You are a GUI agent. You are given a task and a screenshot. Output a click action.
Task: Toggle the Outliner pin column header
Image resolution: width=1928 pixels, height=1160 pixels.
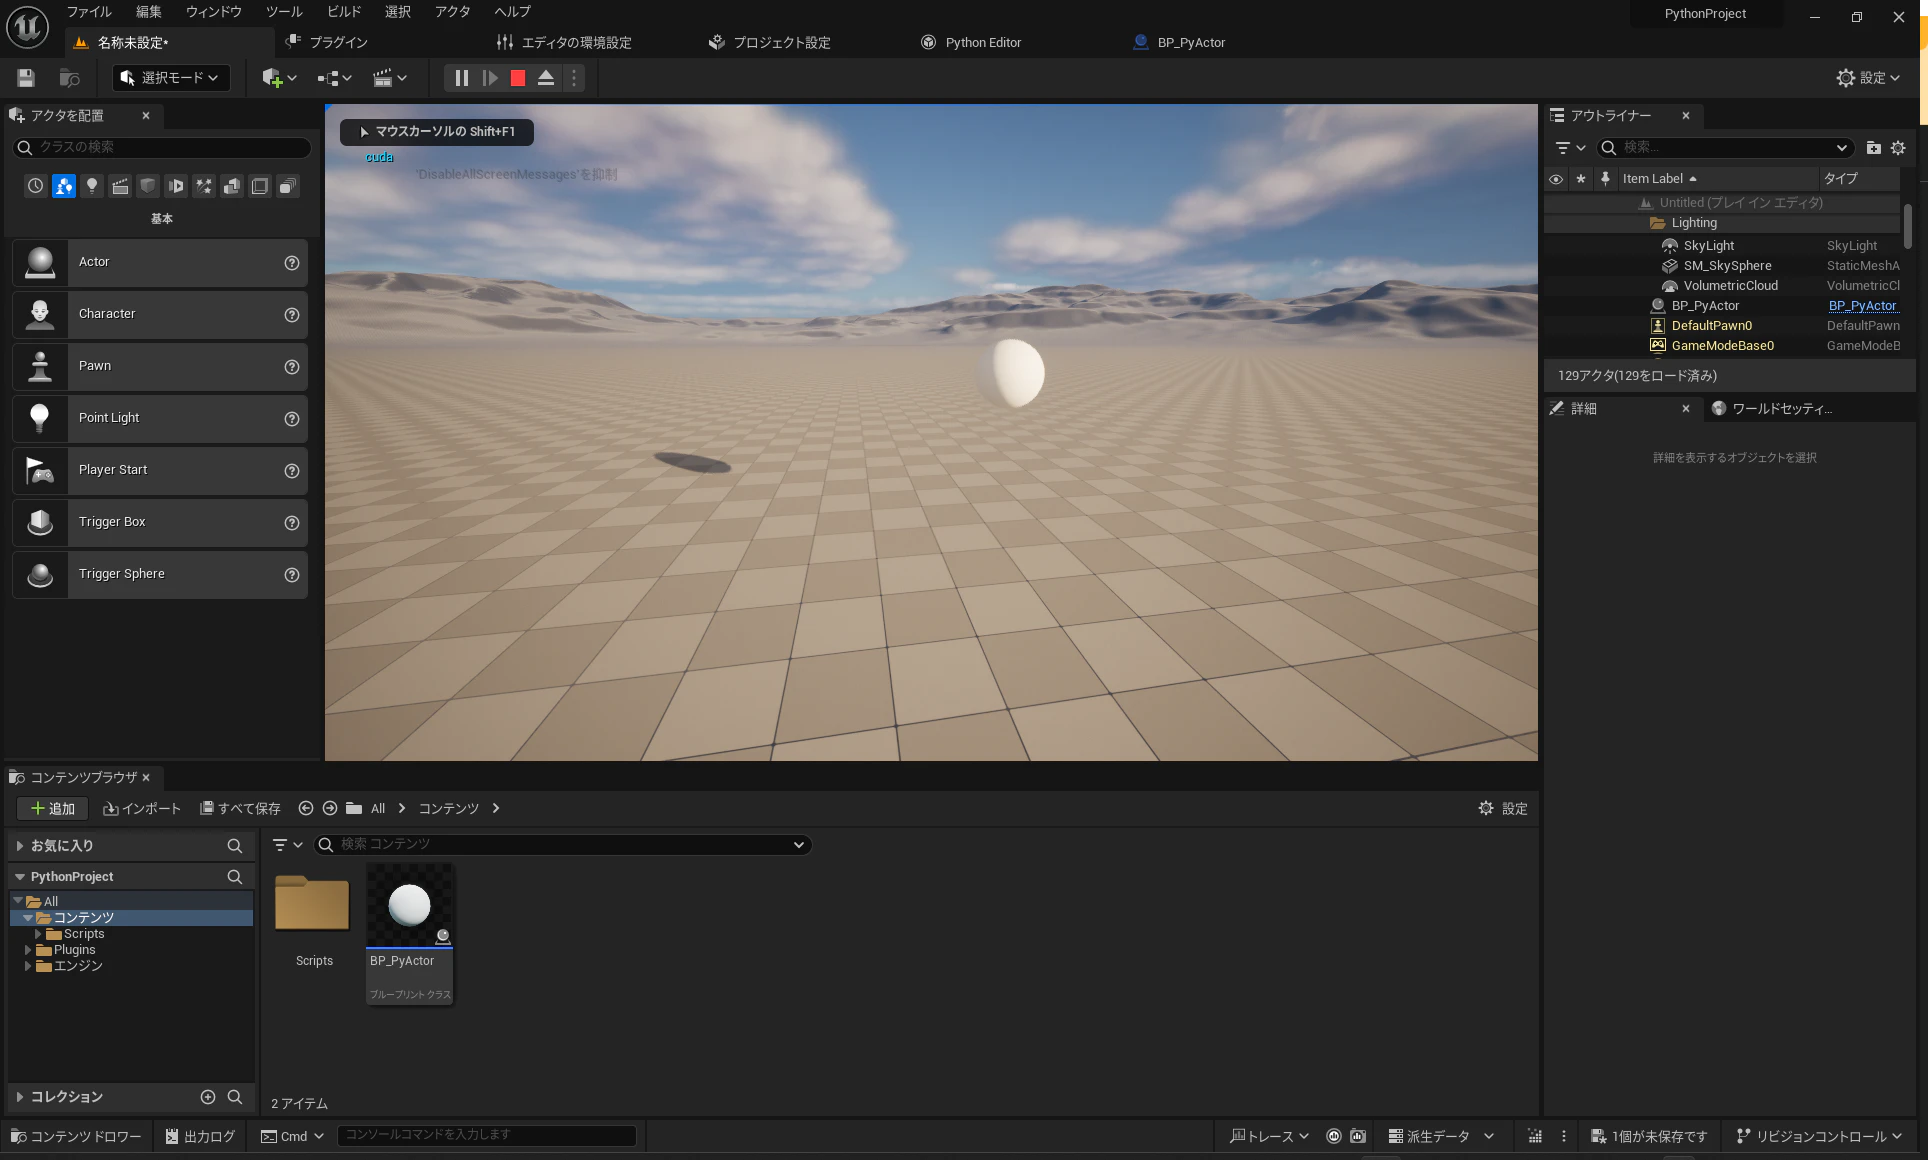pyautogui.click(x=1605, y=179)
